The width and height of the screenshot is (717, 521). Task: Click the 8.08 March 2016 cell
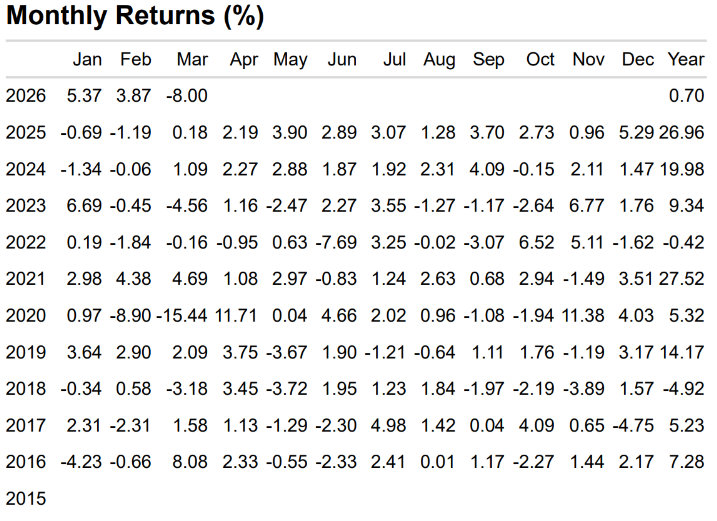[191, 461]
